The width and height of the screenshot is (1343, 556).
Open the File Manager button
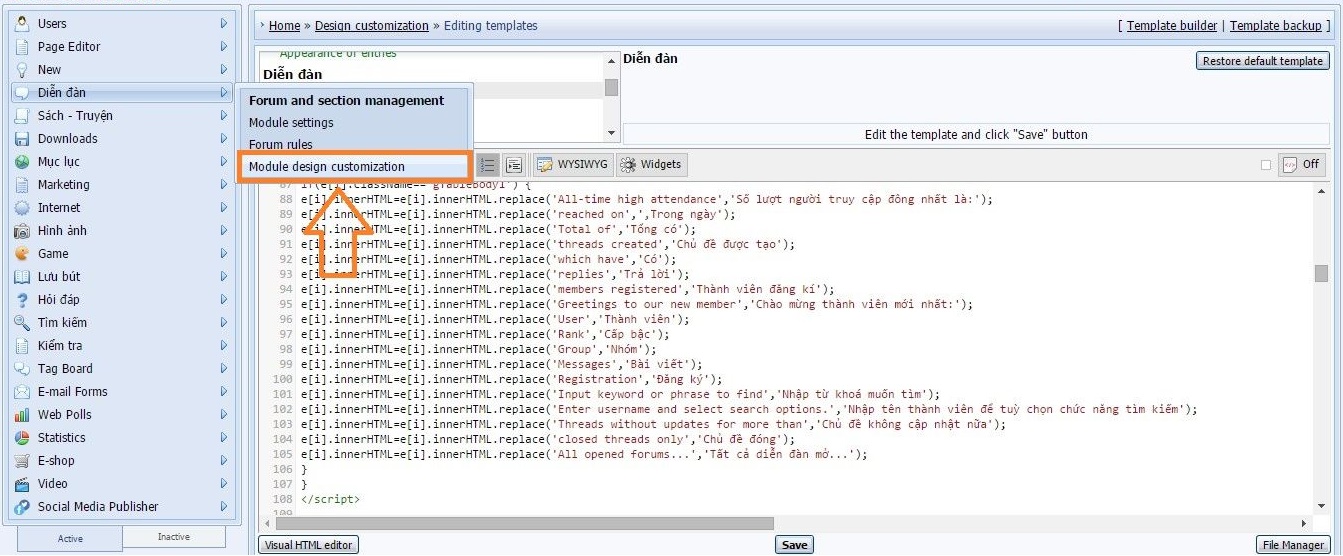click(x=1293, y=545)
